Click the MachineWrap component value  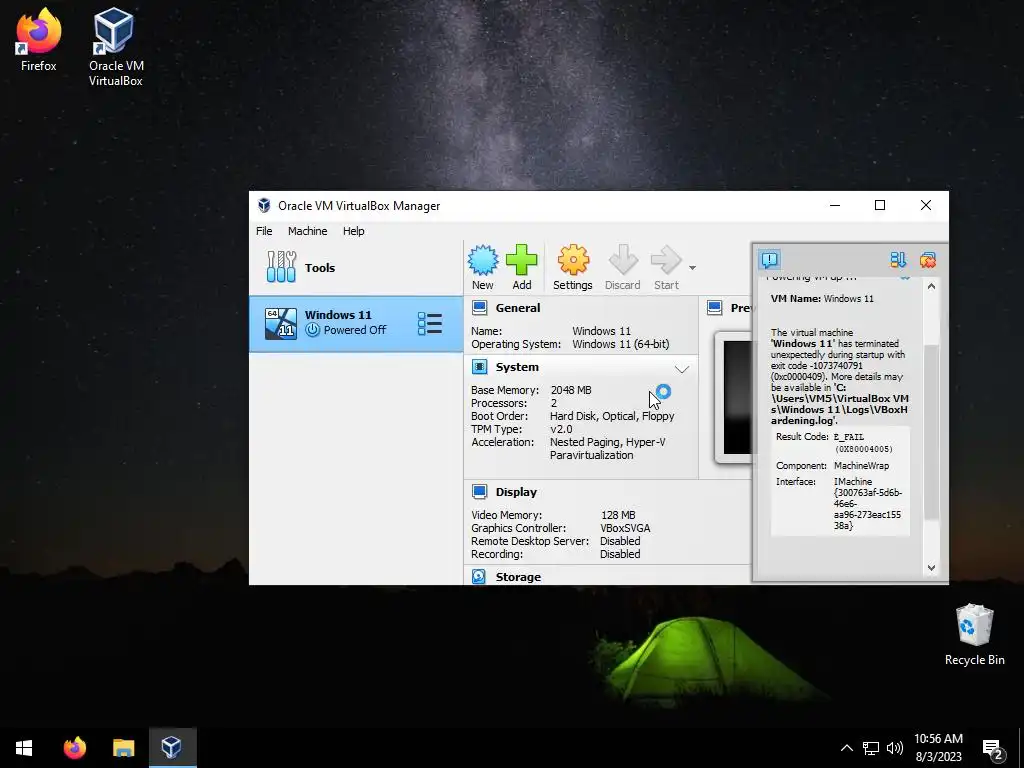pos(861,466)
